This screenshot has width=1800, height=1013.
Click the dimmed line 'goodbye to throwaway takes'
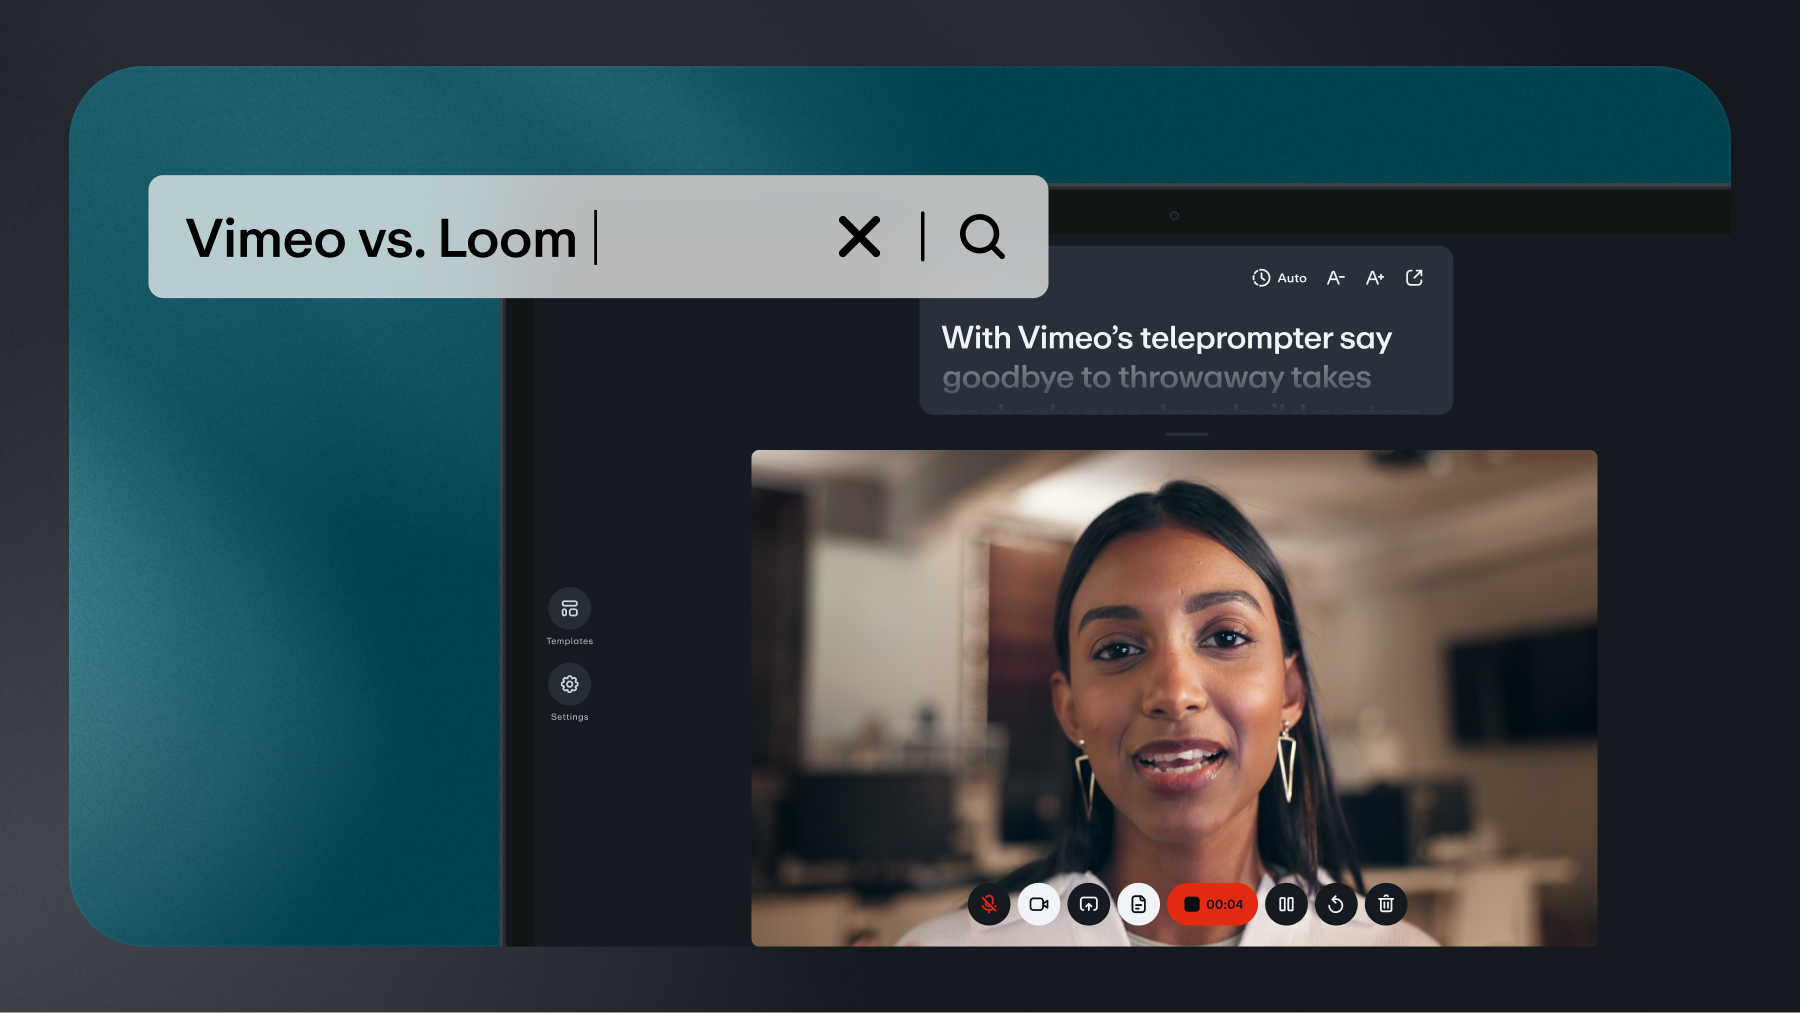pyautogui.click(x=1156, y=377)
